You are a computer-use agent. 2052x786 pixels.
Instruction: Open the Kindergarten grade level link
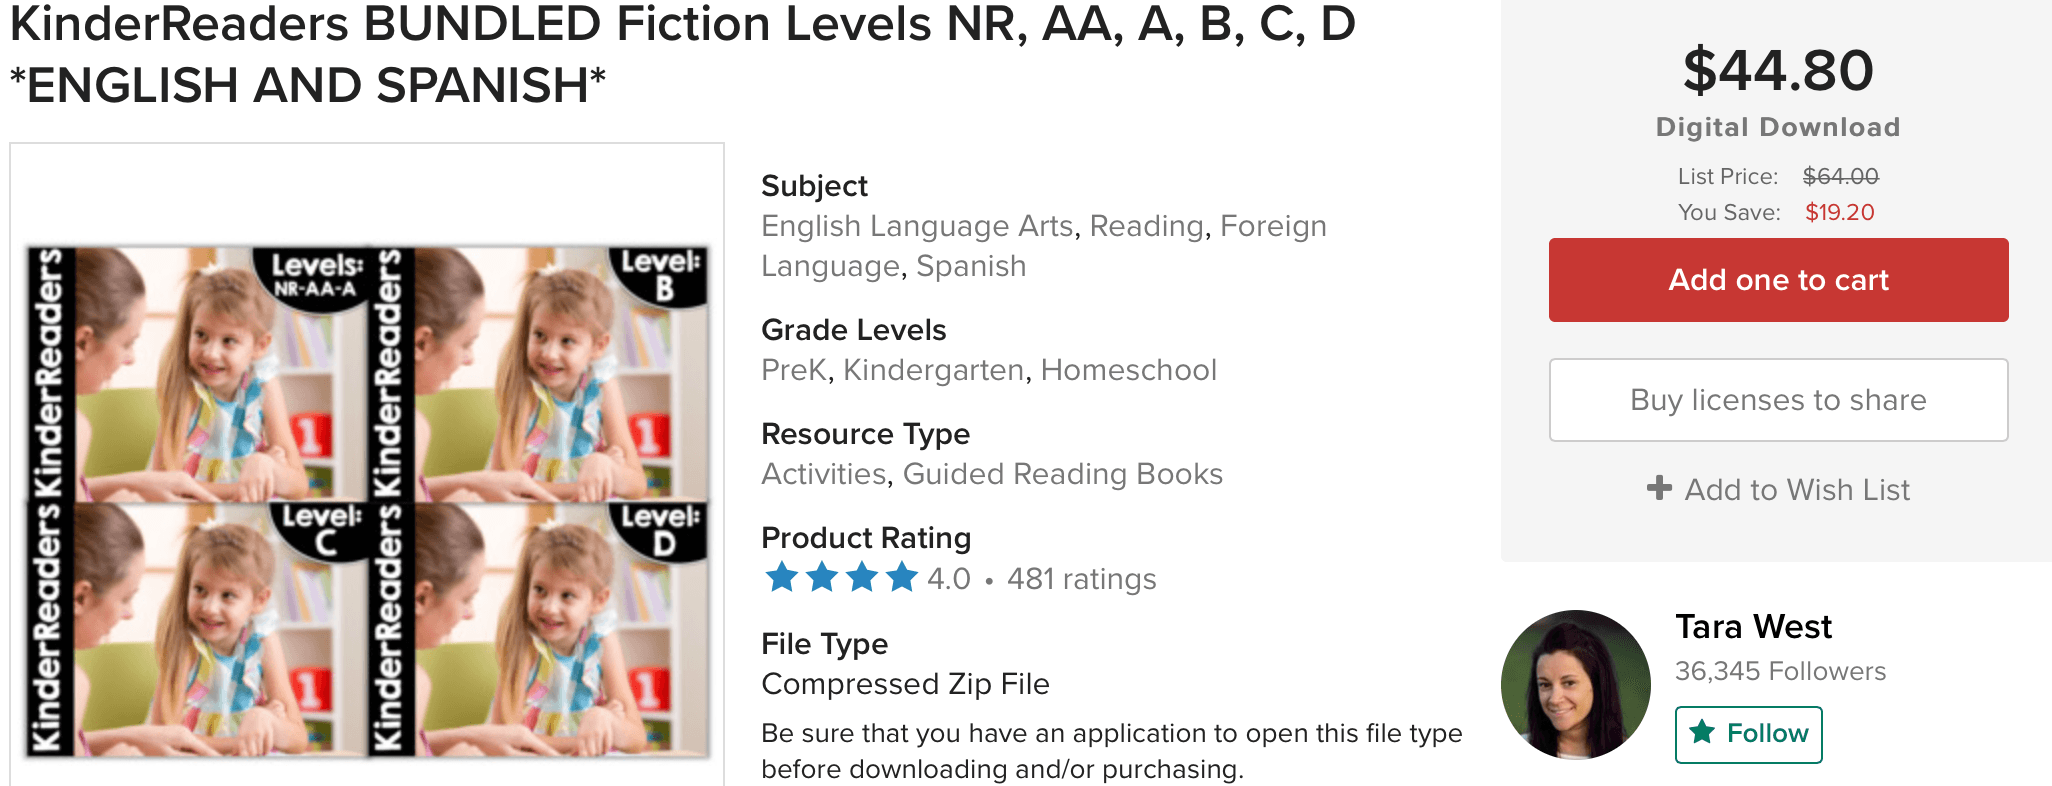point(933,370)
